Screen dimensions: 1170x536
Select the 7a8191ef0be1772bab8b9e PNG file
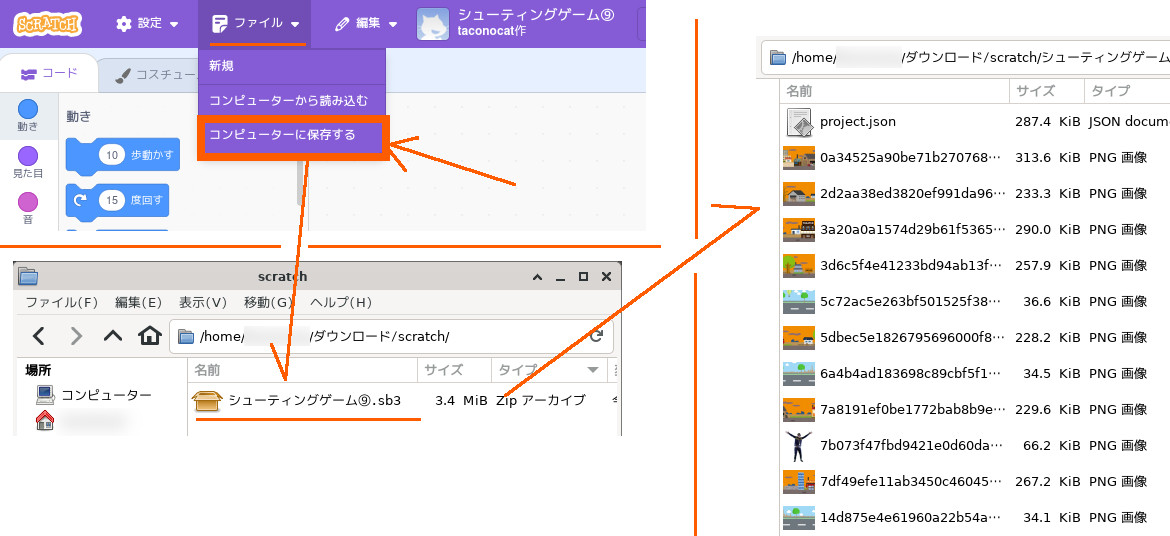(x=975, y=410)
